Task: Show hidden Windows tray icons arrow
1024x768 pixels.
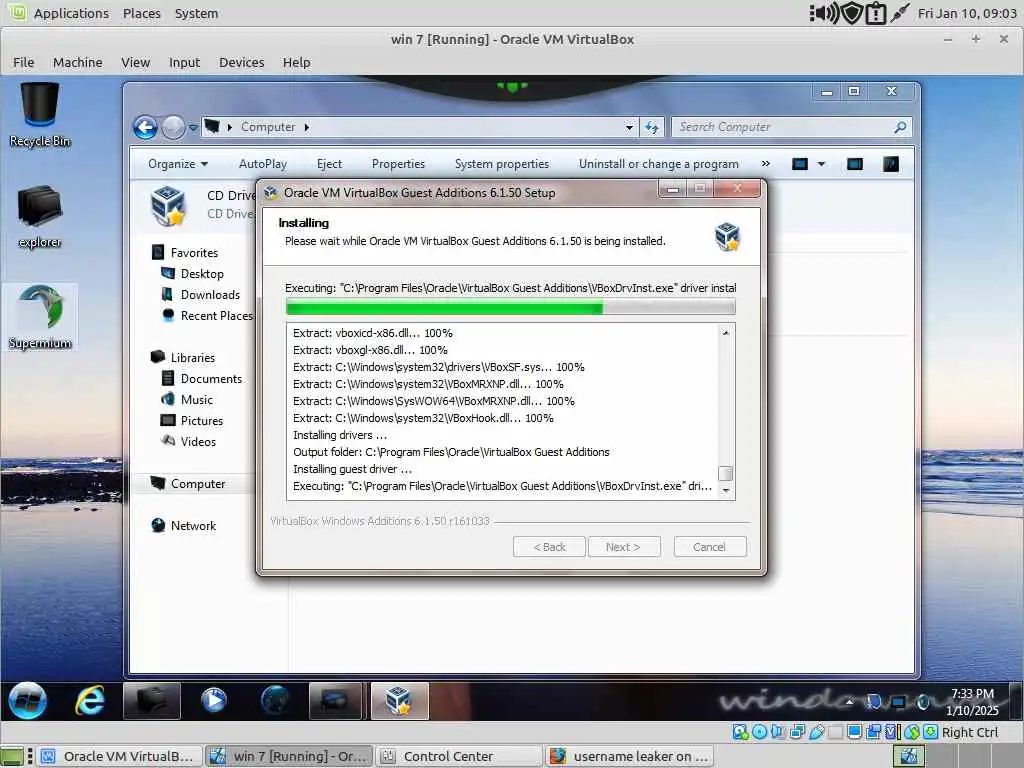Action: click(x=849, y=702)
